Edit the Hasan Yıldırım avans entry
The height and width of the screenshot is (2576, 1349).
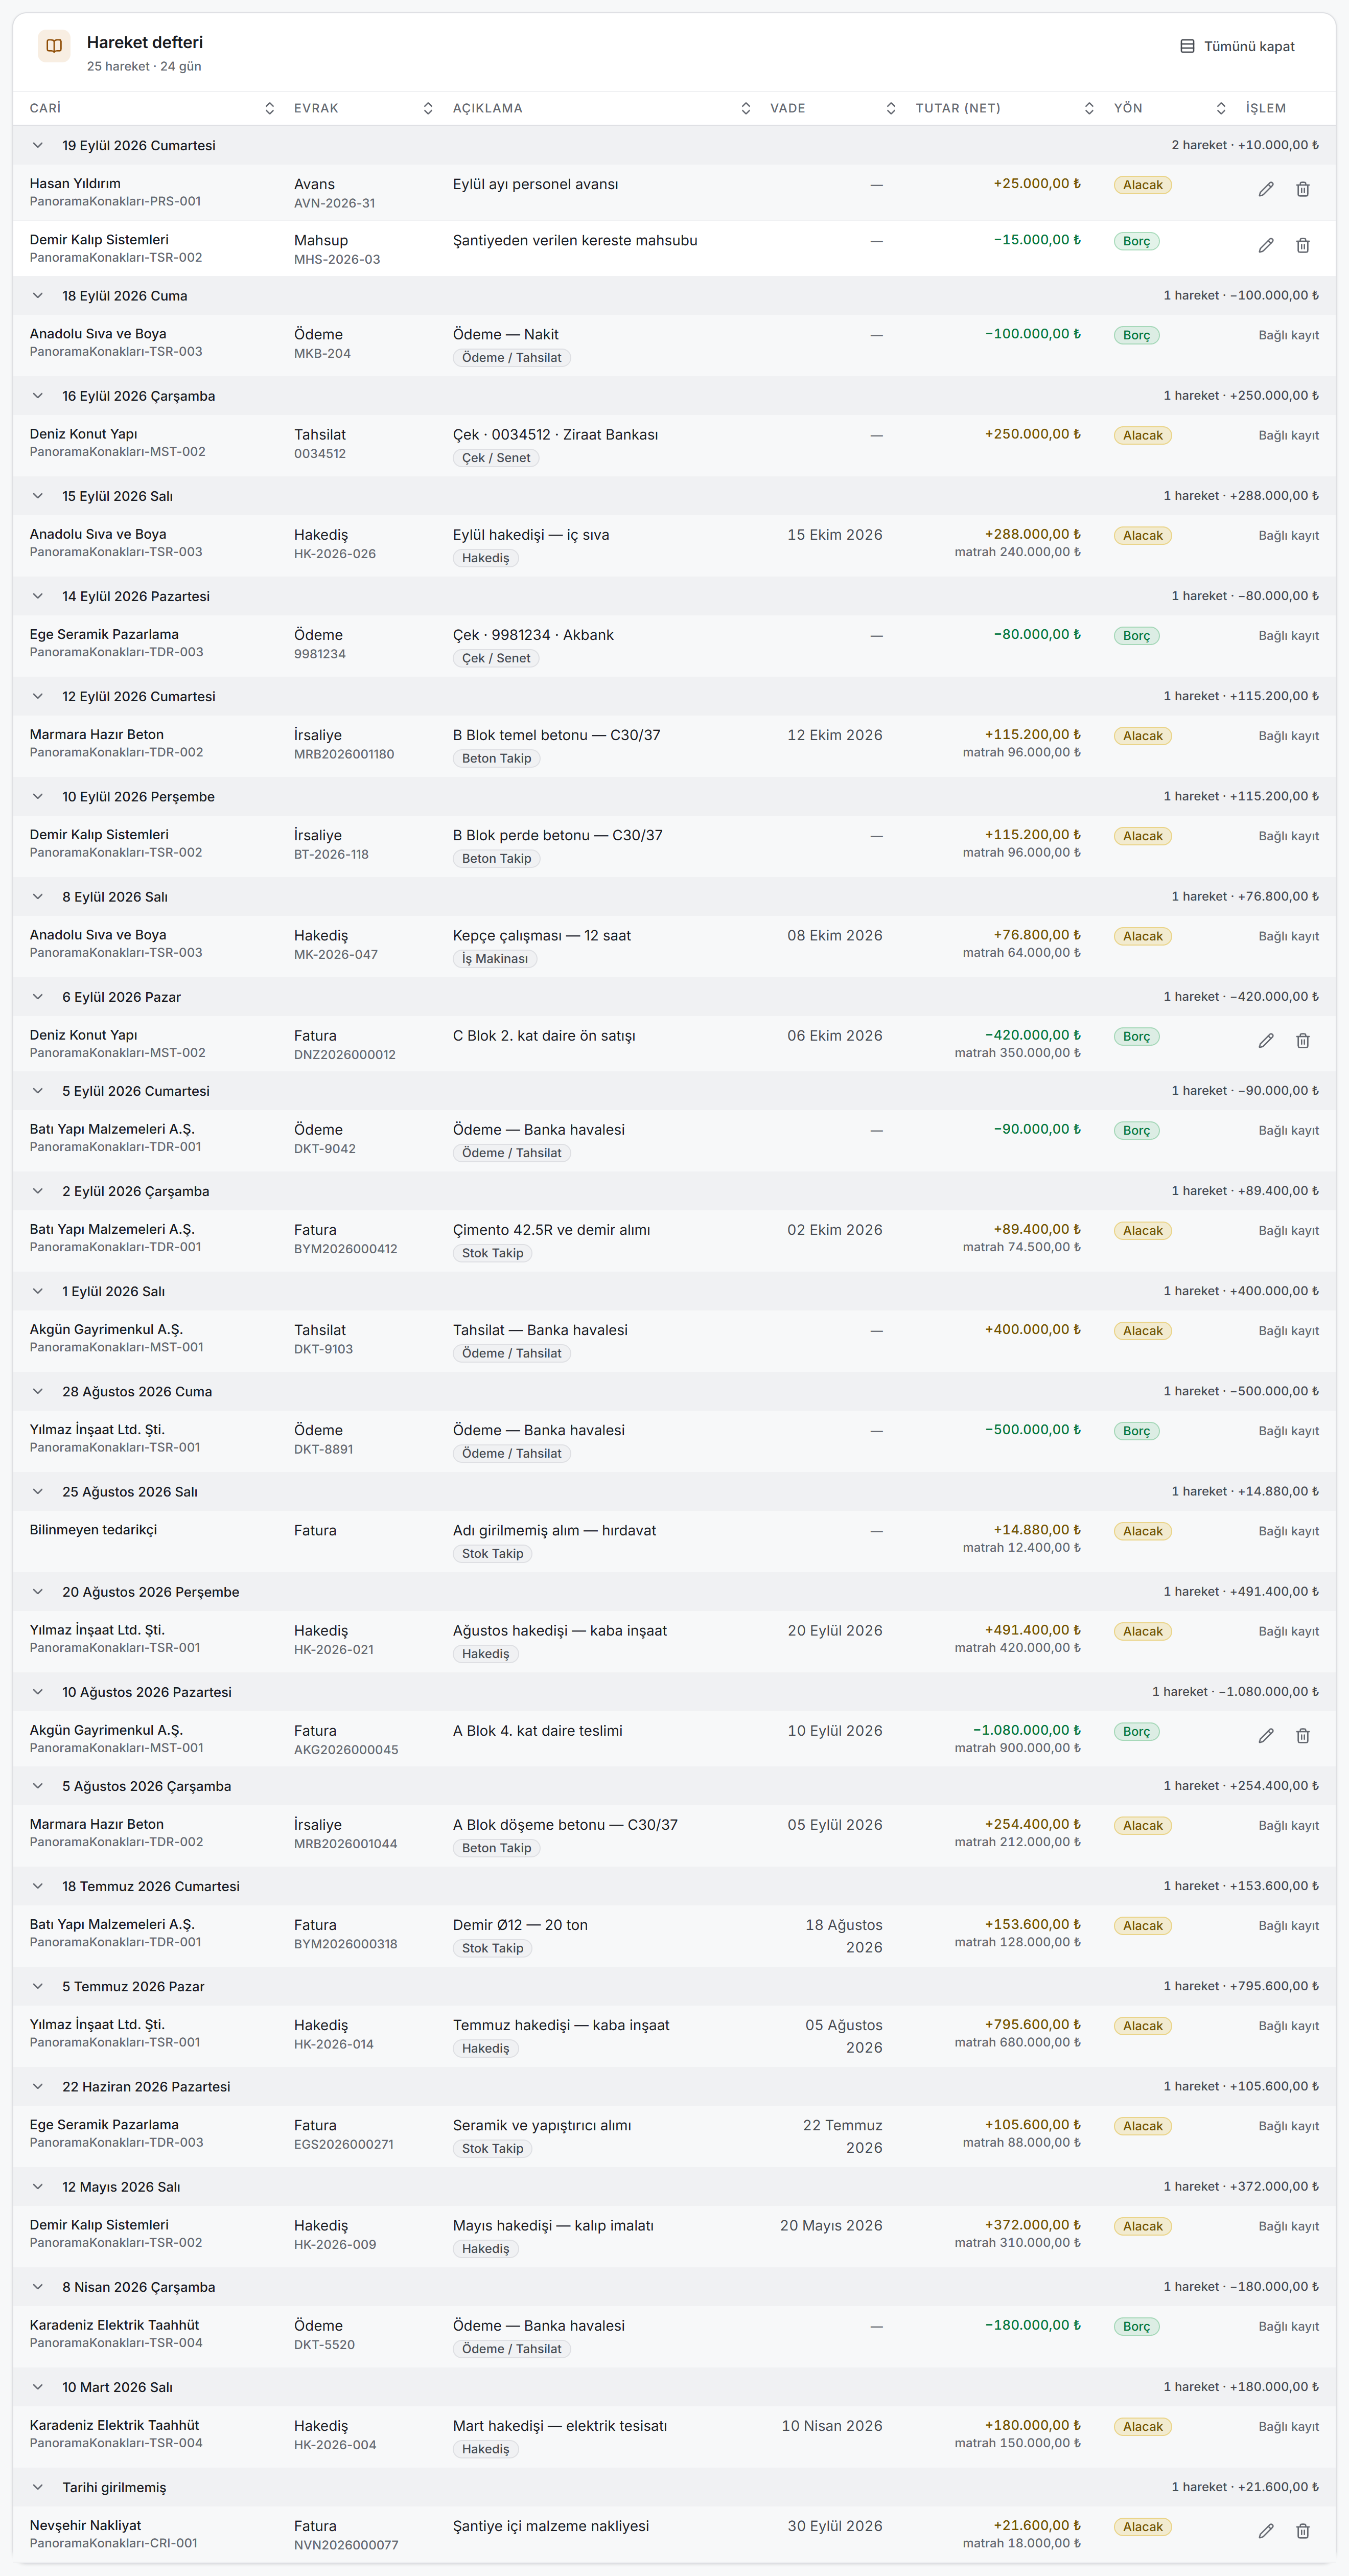click(1265, 189)
